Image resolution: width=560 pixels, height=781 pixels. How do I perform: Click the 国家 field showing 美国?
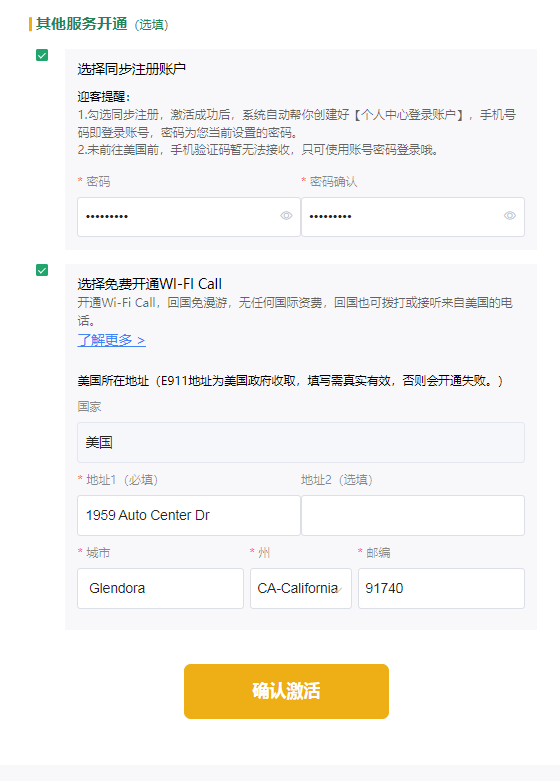pos(301,442)
